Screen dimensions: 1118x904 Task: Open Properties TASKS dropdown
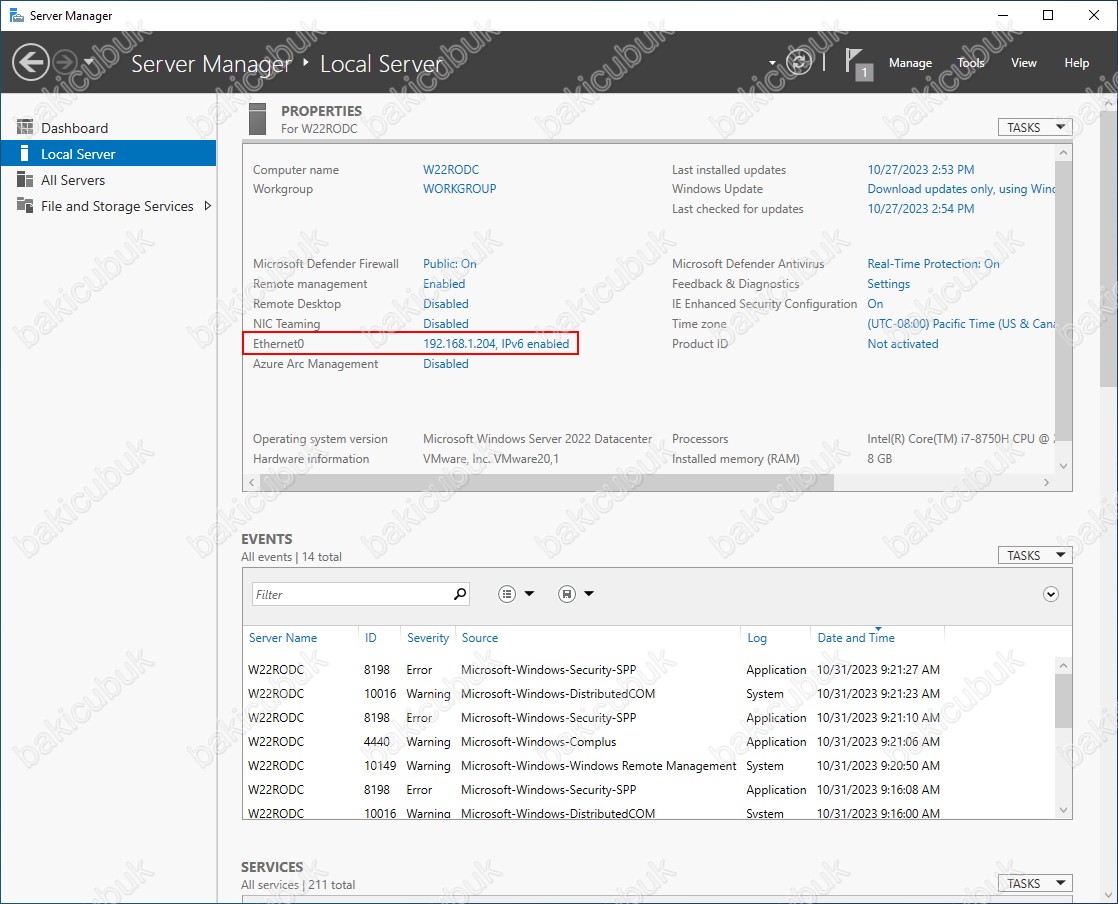click(x=1035, y=127)
